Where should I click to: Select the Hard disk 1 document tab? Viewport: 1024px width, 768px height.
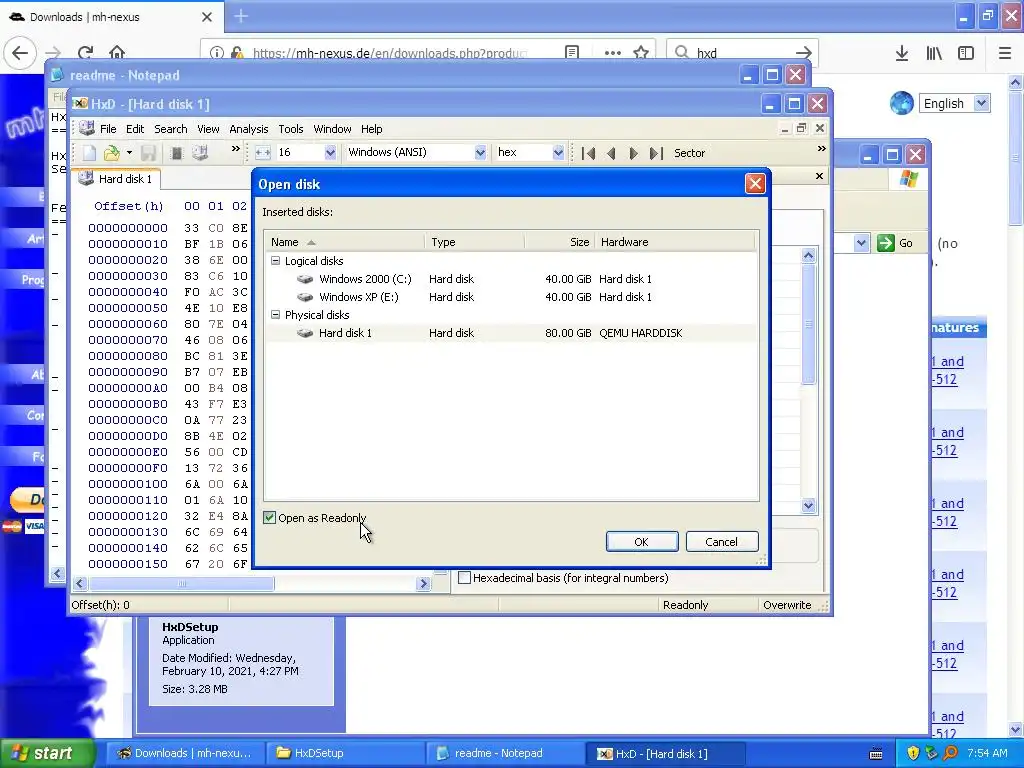click(x=116, y=179)
